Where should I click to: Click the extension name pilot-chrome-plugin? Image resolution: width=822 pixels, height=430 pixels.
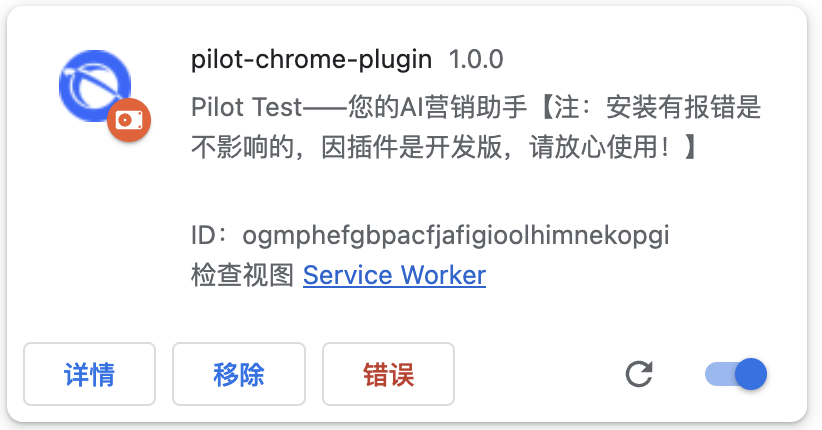[311, 59]
